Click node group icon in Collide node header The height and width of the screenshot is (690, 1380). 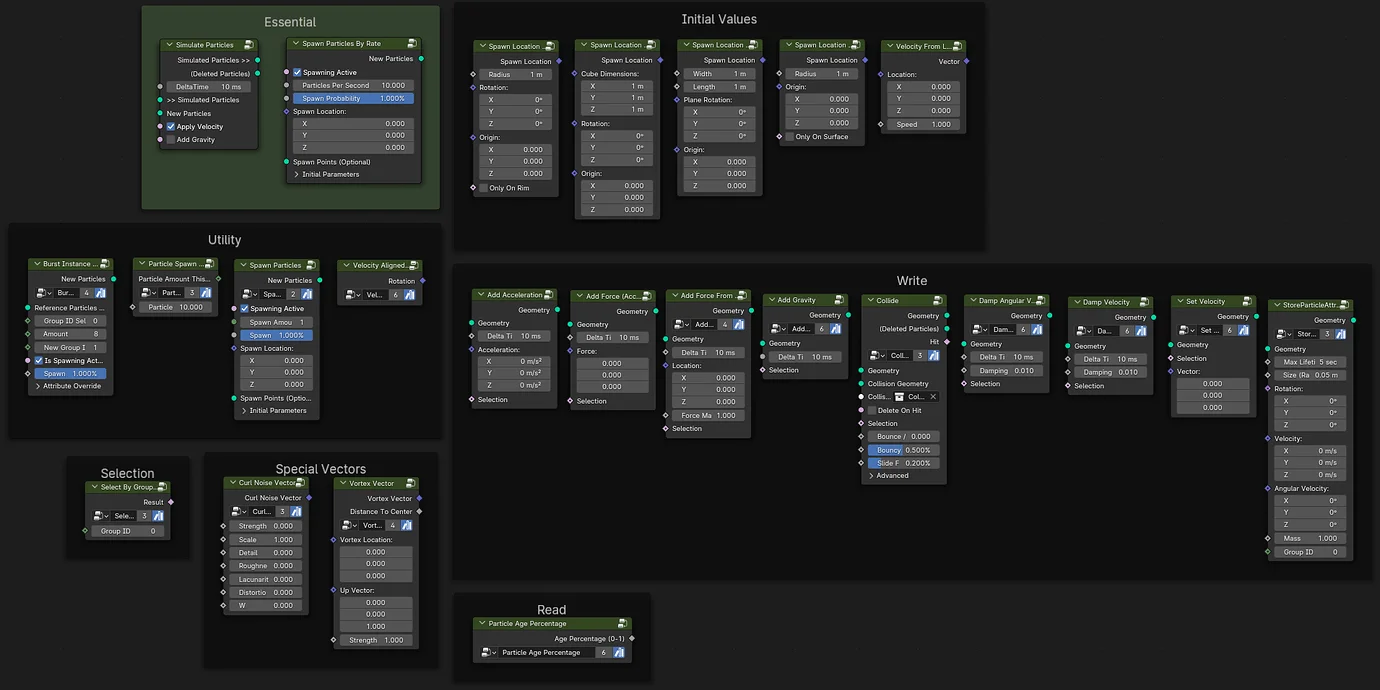935,301
